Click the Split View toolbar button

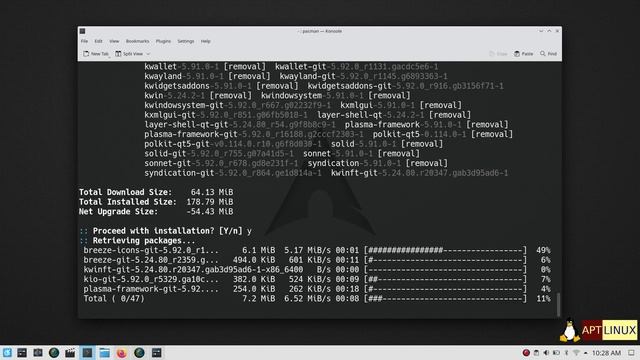coord(129,54)
